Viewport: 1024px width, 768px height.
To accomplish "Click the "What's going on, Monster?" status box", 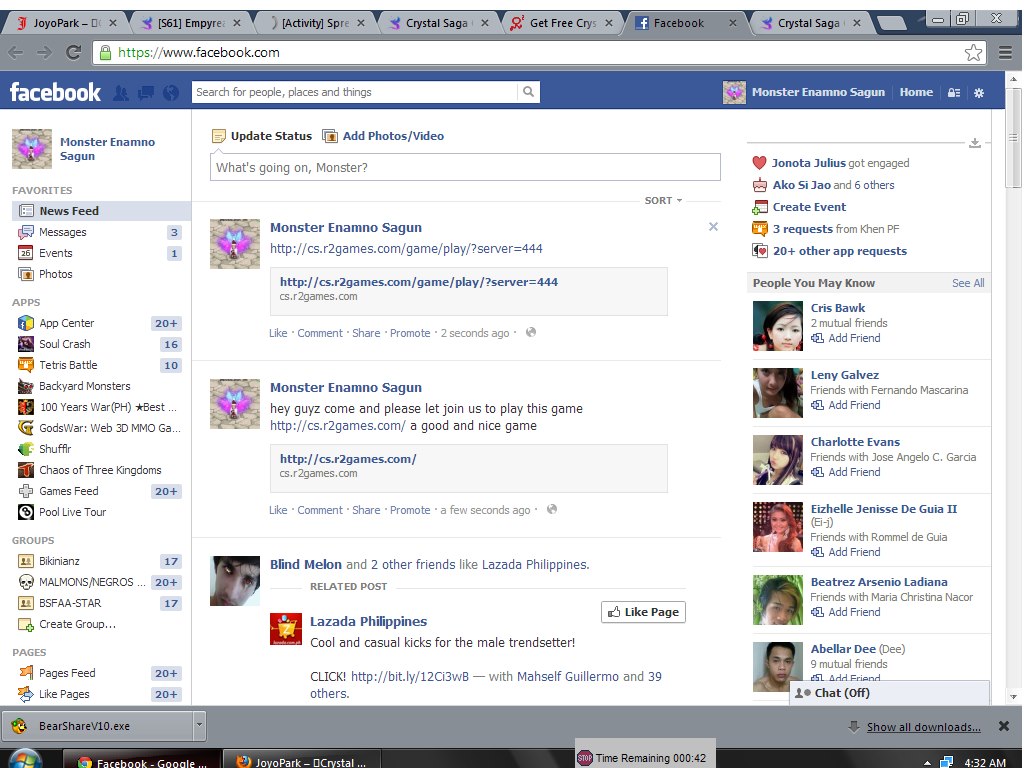I will 465,167.
